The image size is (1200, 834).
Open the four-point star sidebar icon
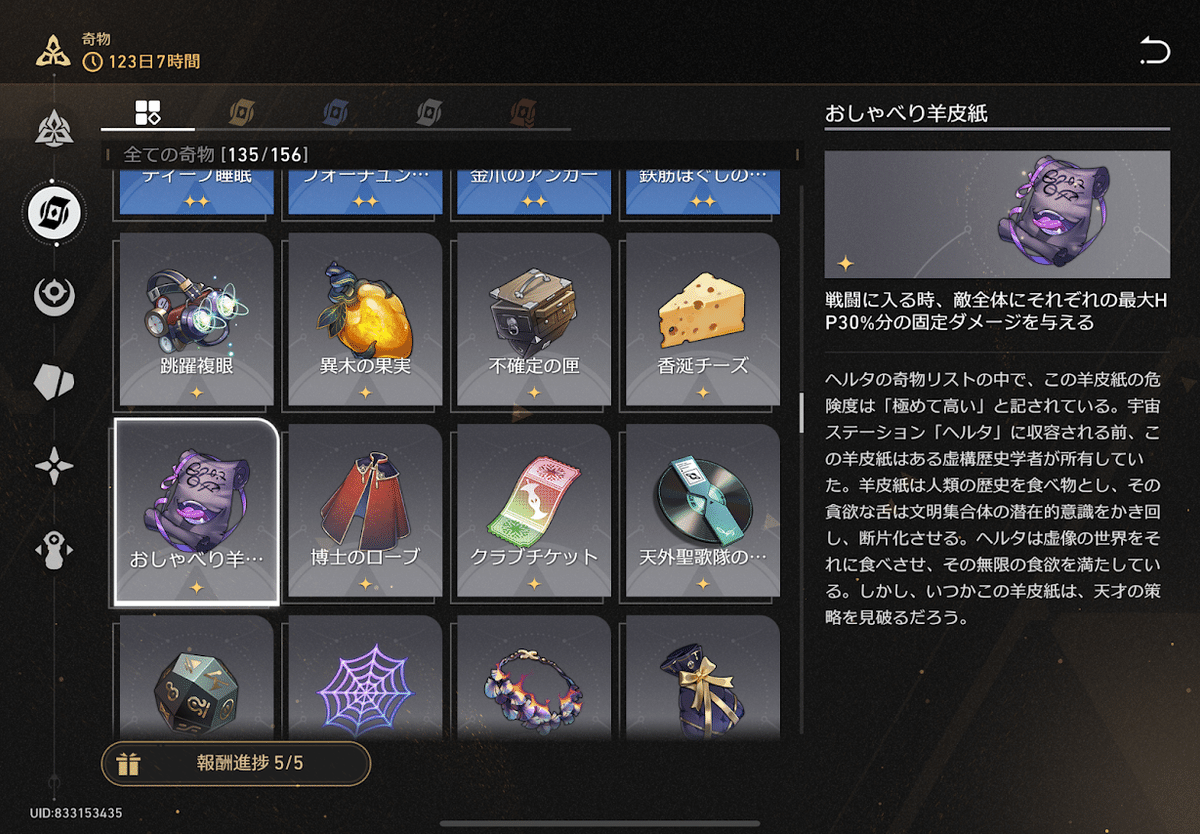[x=54, y=467]
